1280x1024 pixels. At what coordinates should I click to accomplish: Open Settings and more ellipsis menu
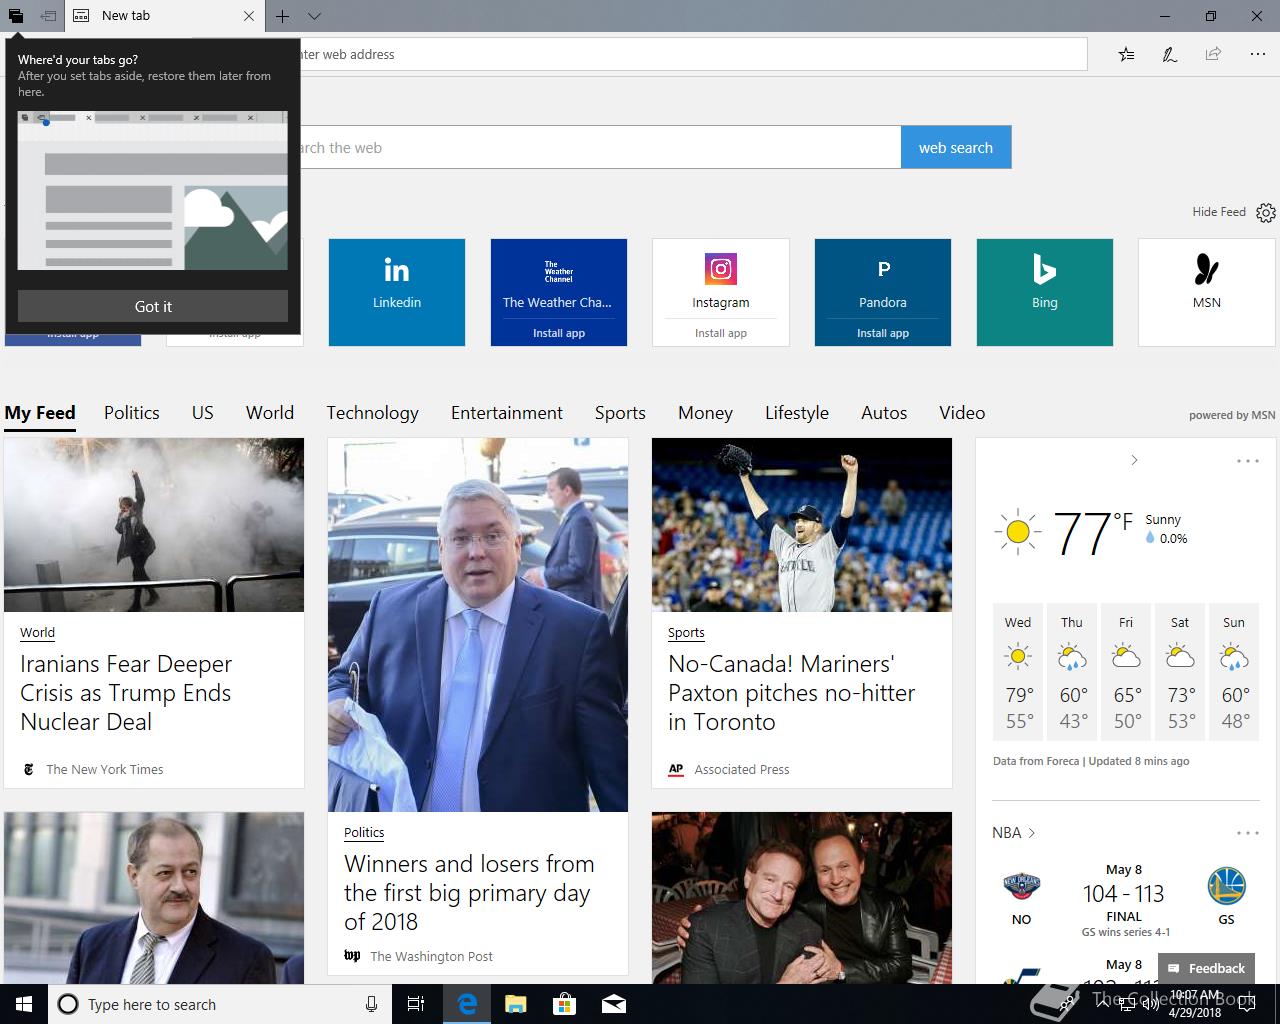tap(1258, 54)
